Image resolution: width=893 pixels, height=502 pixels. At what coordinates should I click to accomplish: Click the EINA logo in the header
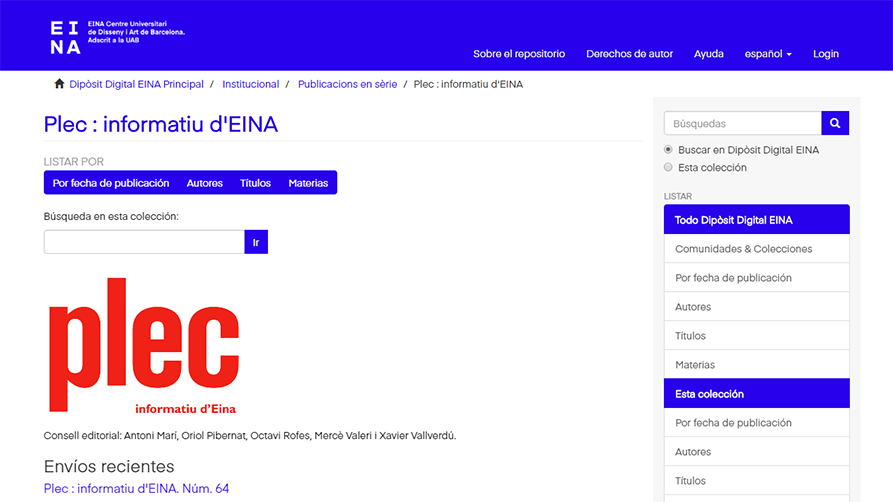tap(117, 38)
